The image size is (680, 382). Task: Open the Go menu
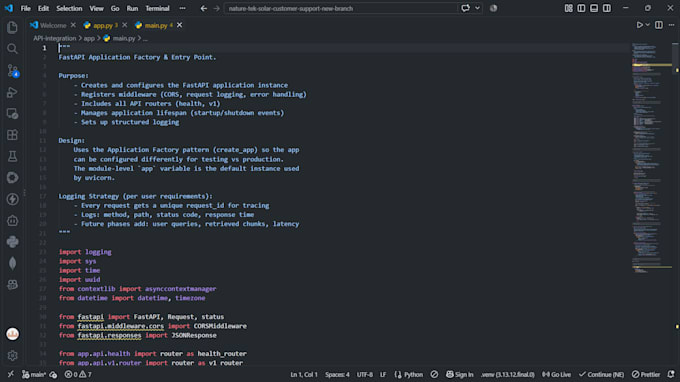pos(115,8)
